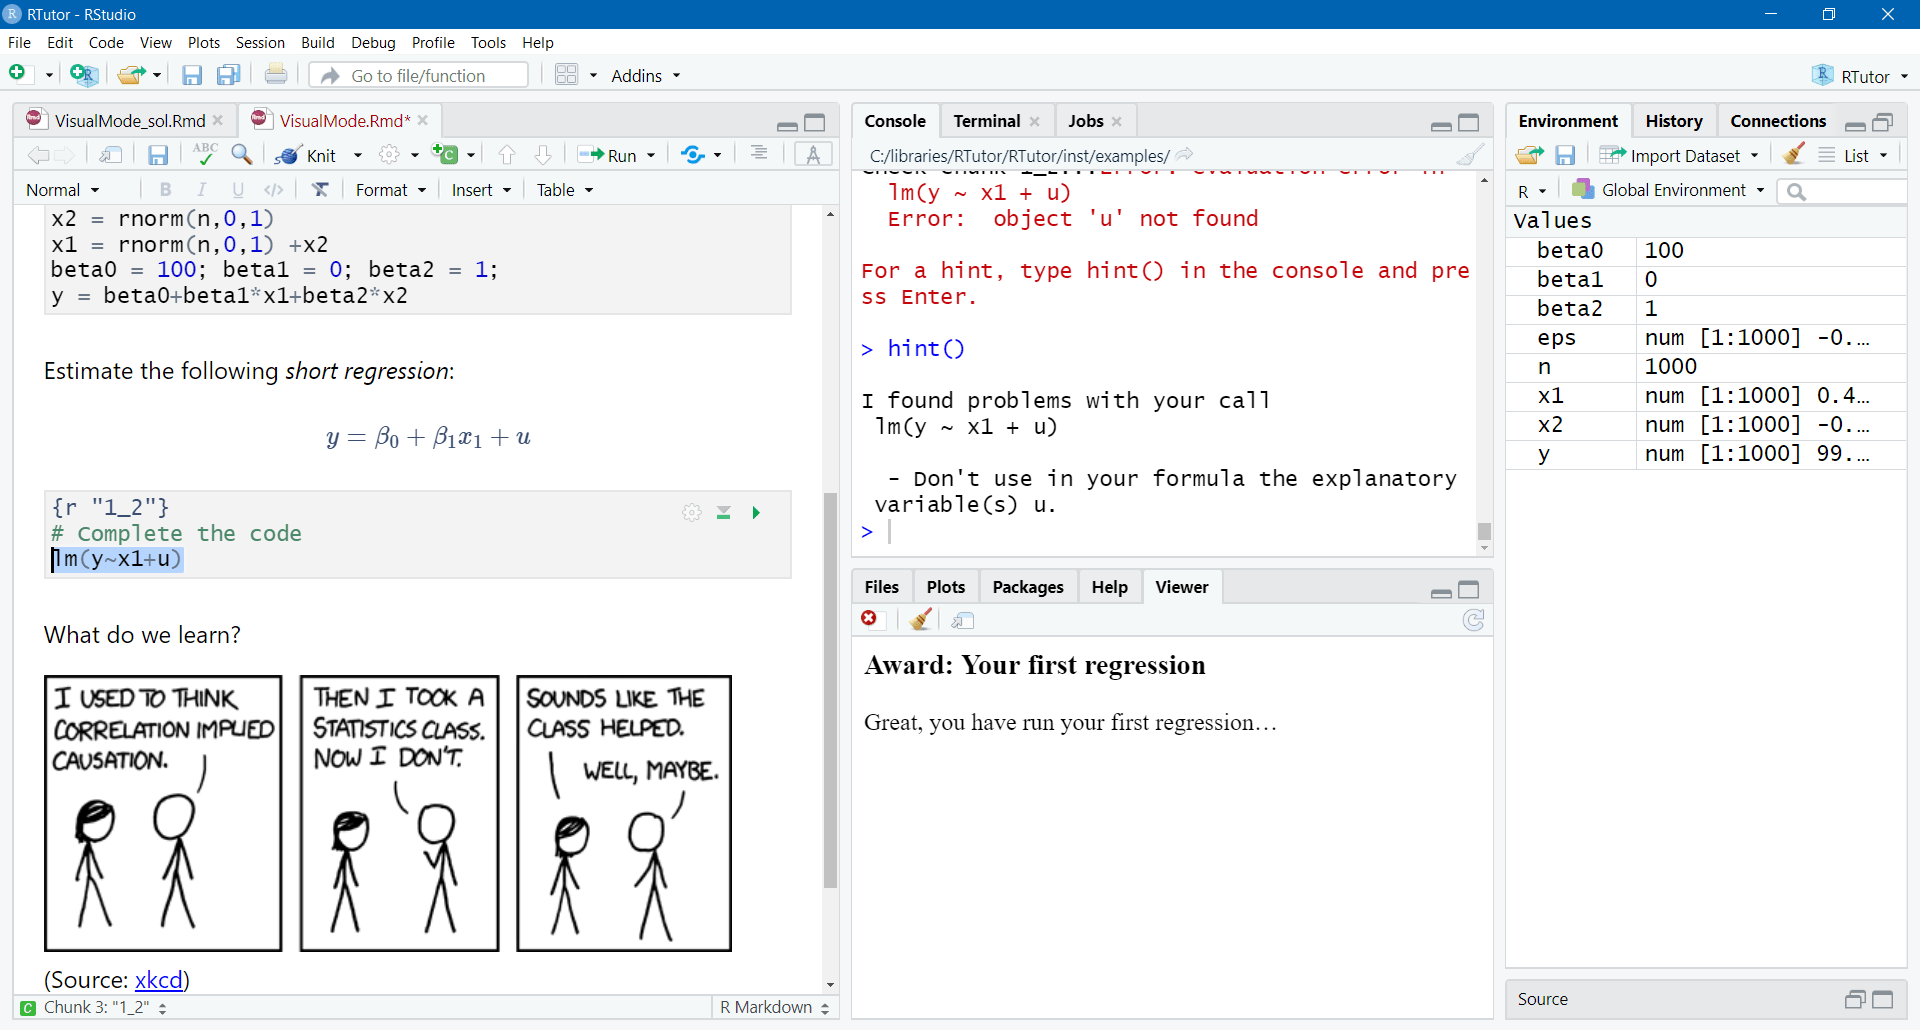Click the Go to file/function field
Viewport: 1920px width, 1030px height.
418,75
